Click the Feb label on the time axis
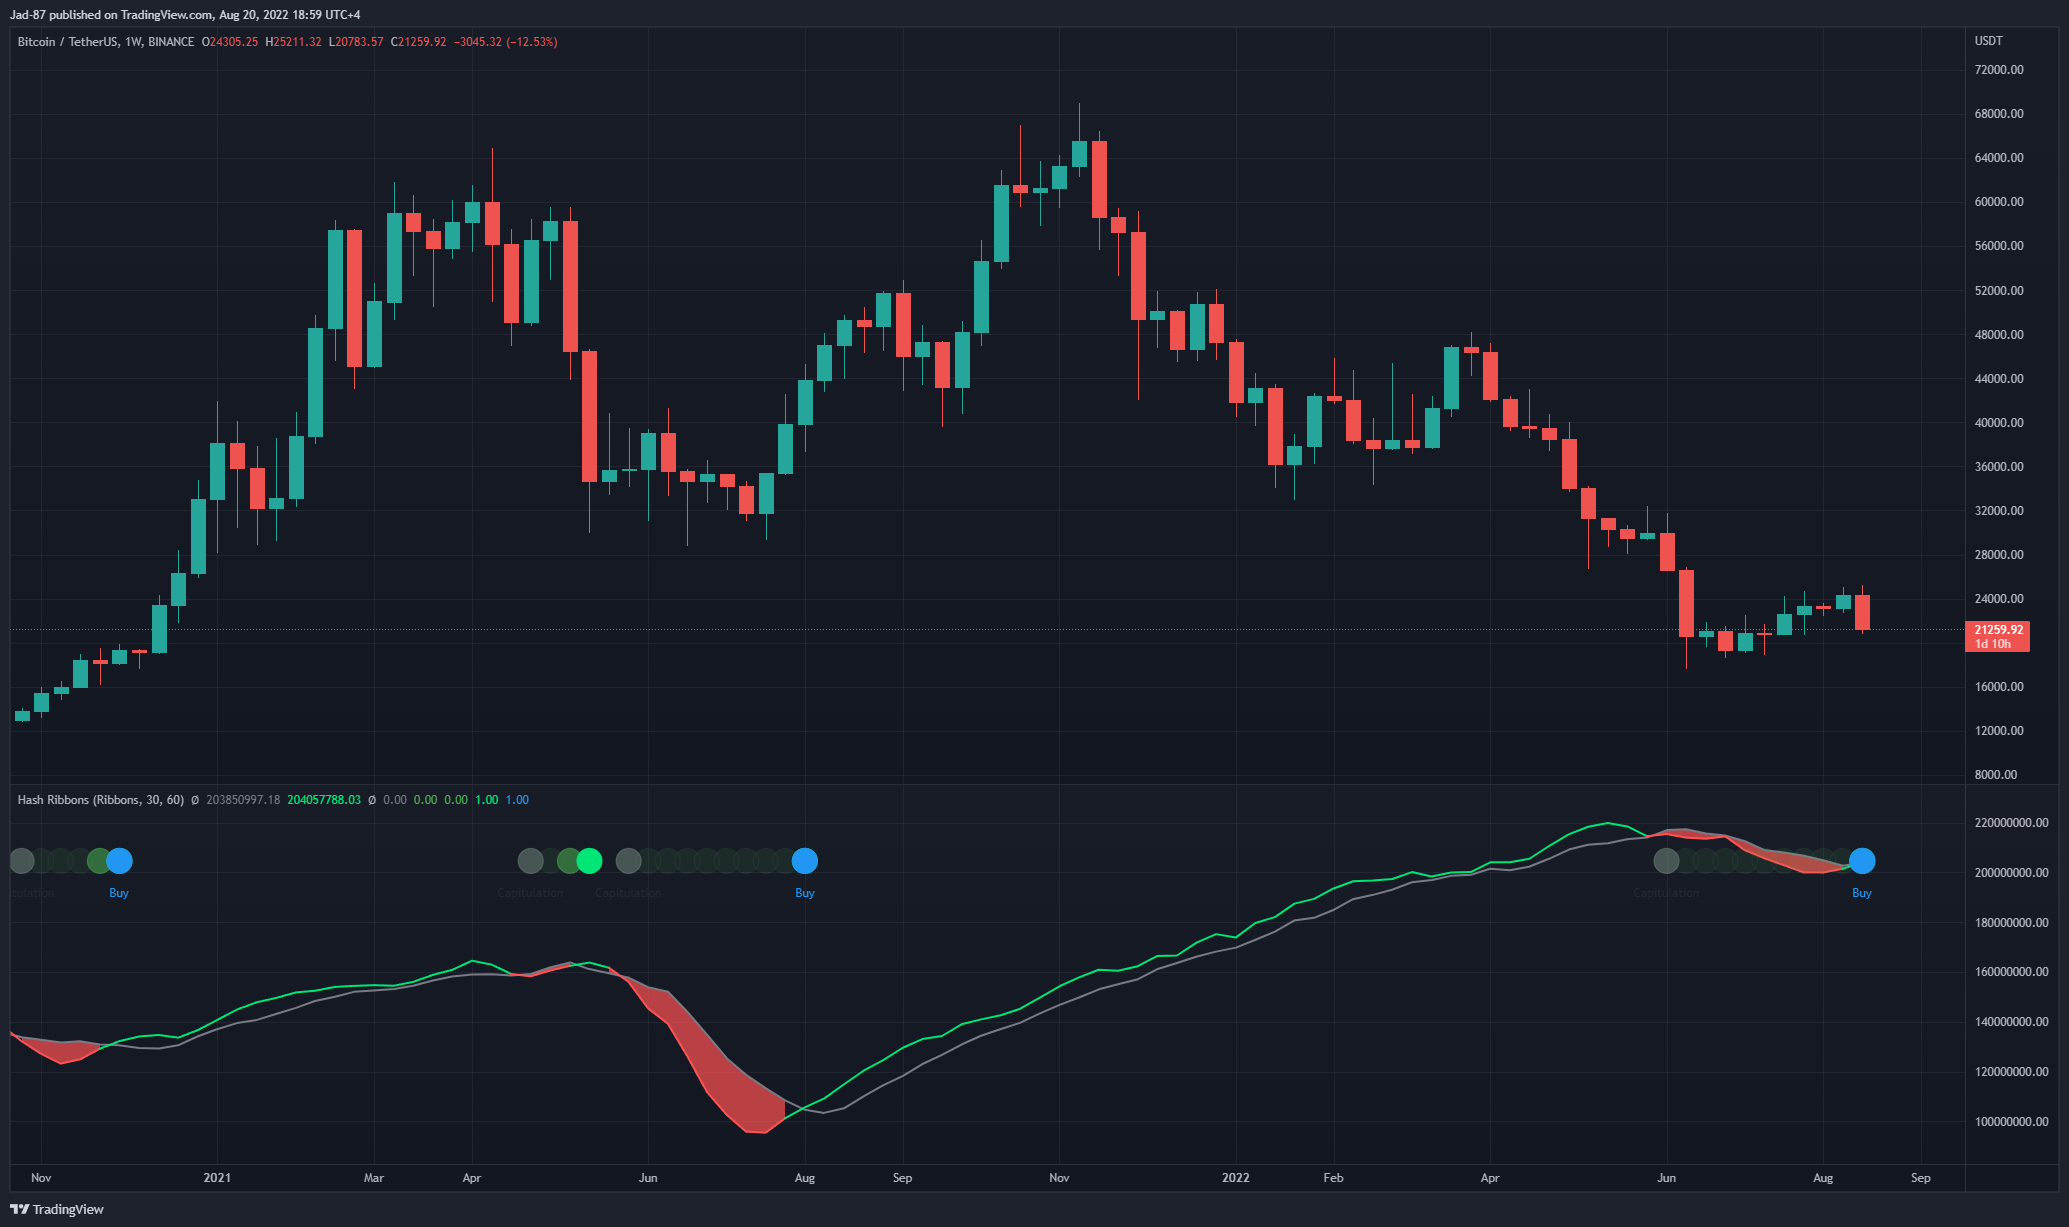Viewport: 2069px width, 1227px height. (x=1333, y=1178)
